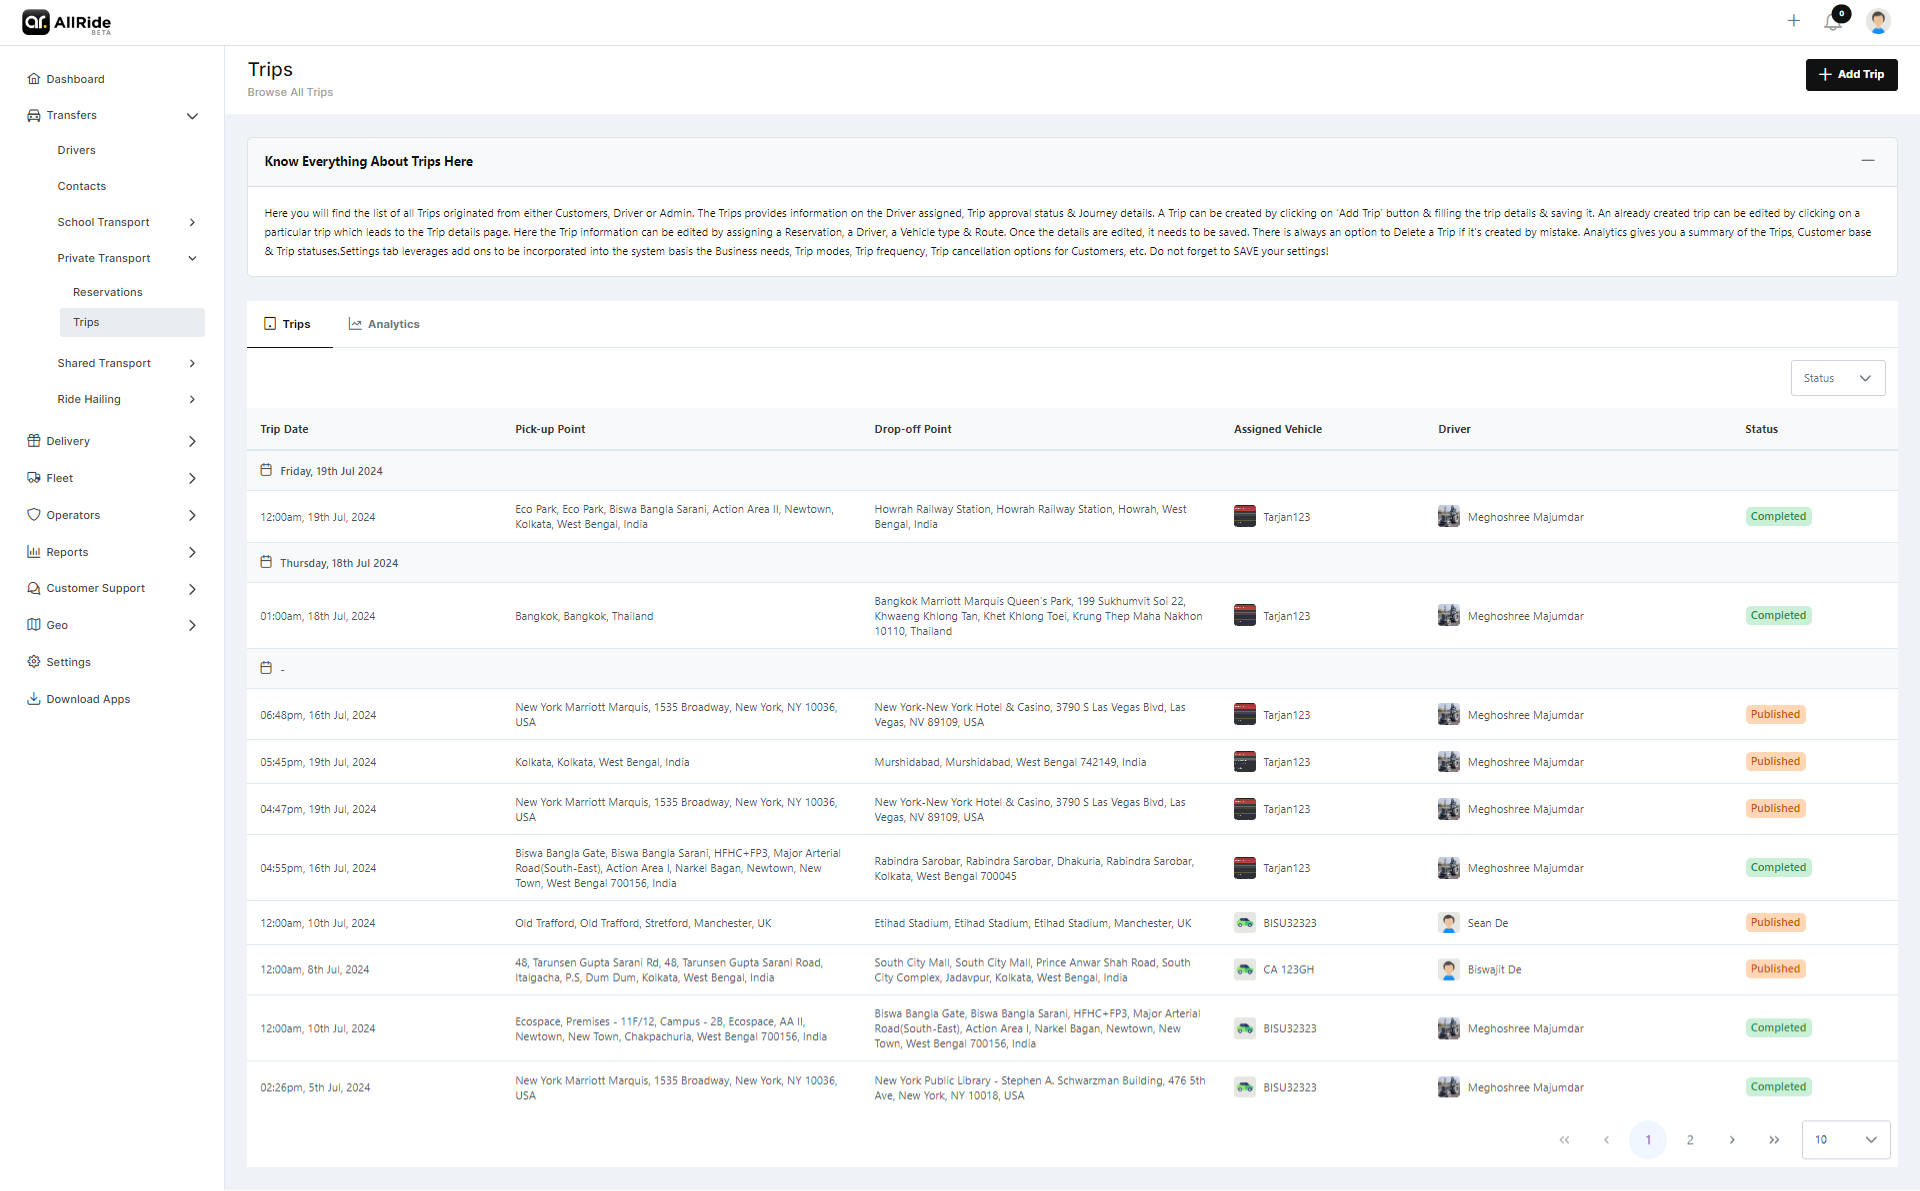Open the Status filter dropdown
Image resolution: width=1920 pixels, height=1191 pixels.
(1837, 378)
